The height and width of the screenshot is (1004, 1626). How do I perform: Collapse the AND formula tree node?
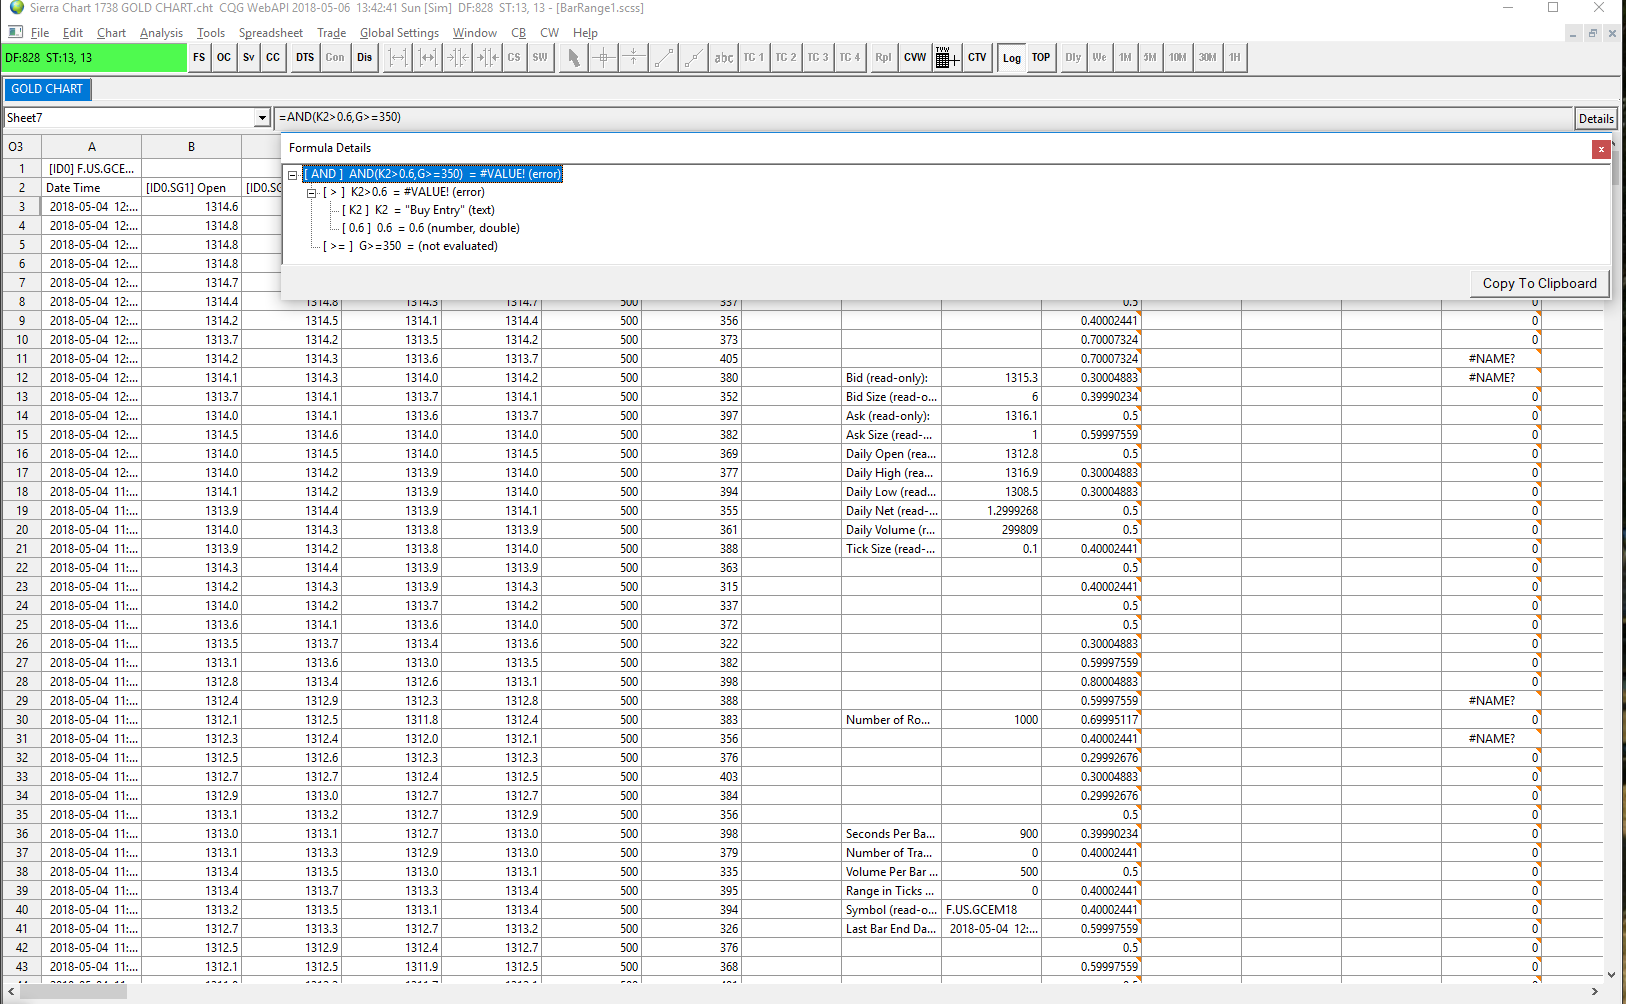(293, 175)
